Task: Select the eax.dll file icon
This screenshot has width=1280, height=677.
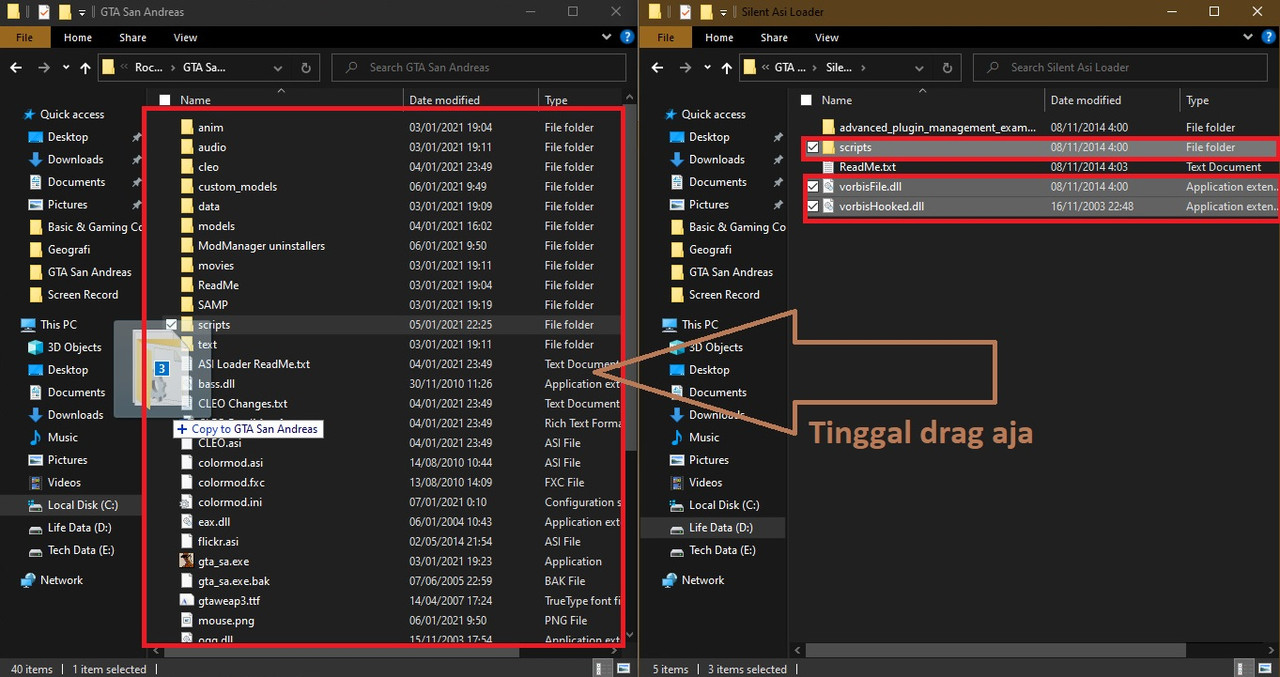Action: (x=187, y=522)
